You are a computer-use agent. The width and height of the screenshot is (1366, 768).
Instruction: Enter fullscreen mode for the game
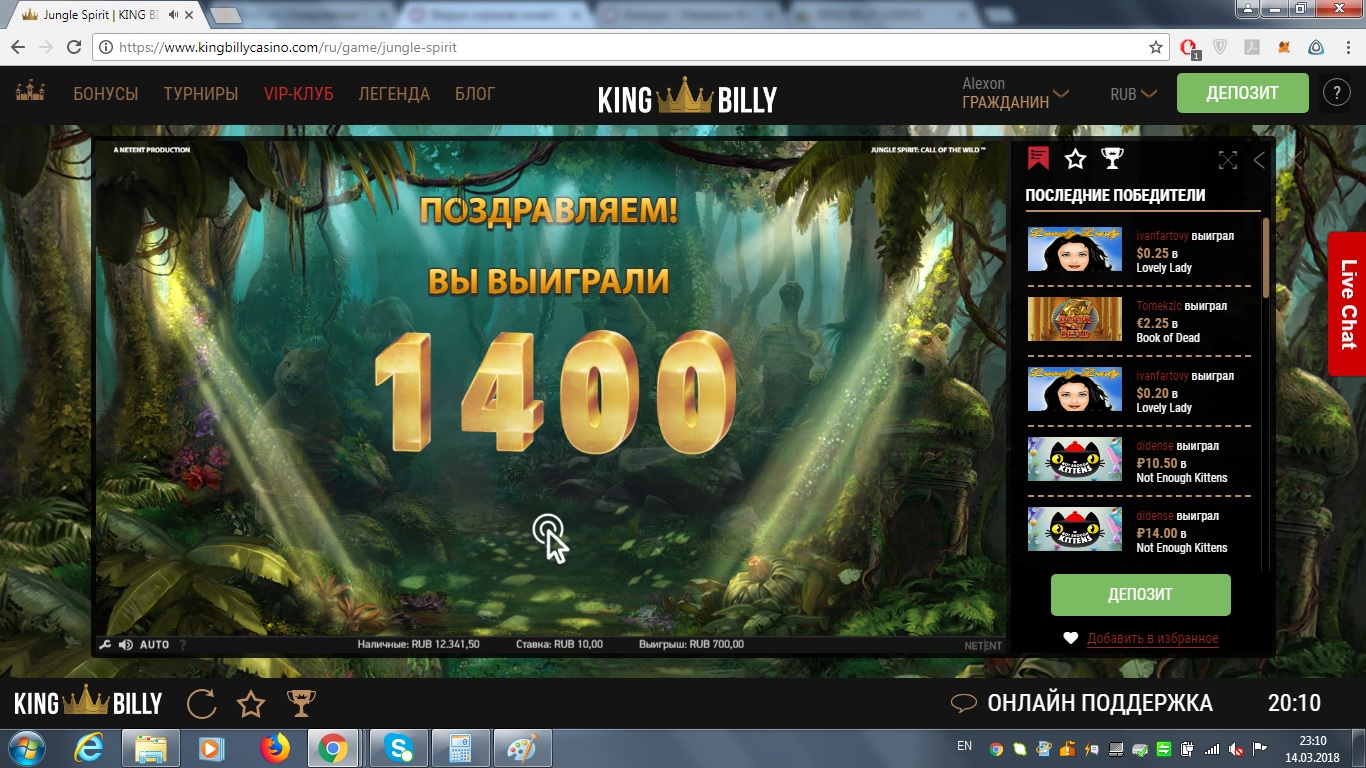coord(1227,160)
